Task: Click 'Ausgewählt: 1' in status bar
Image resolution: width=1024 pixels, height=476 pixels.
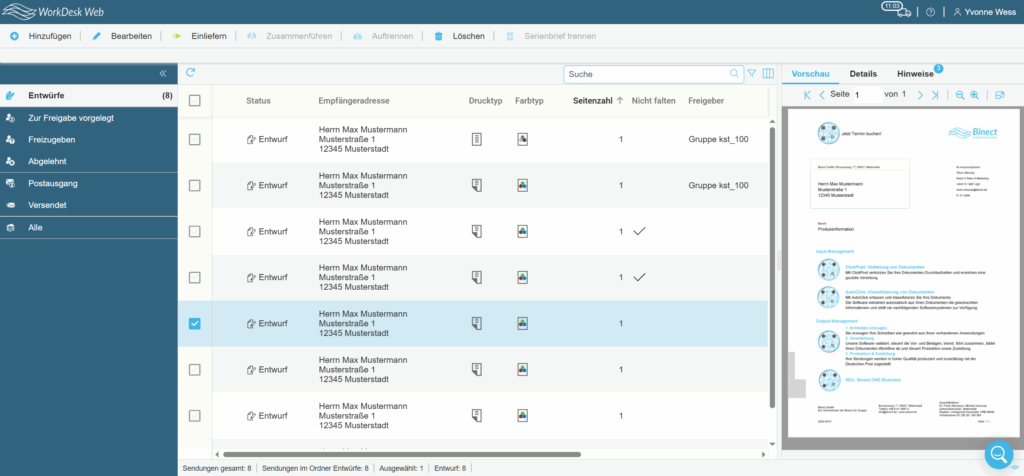Action: point(402,468)
